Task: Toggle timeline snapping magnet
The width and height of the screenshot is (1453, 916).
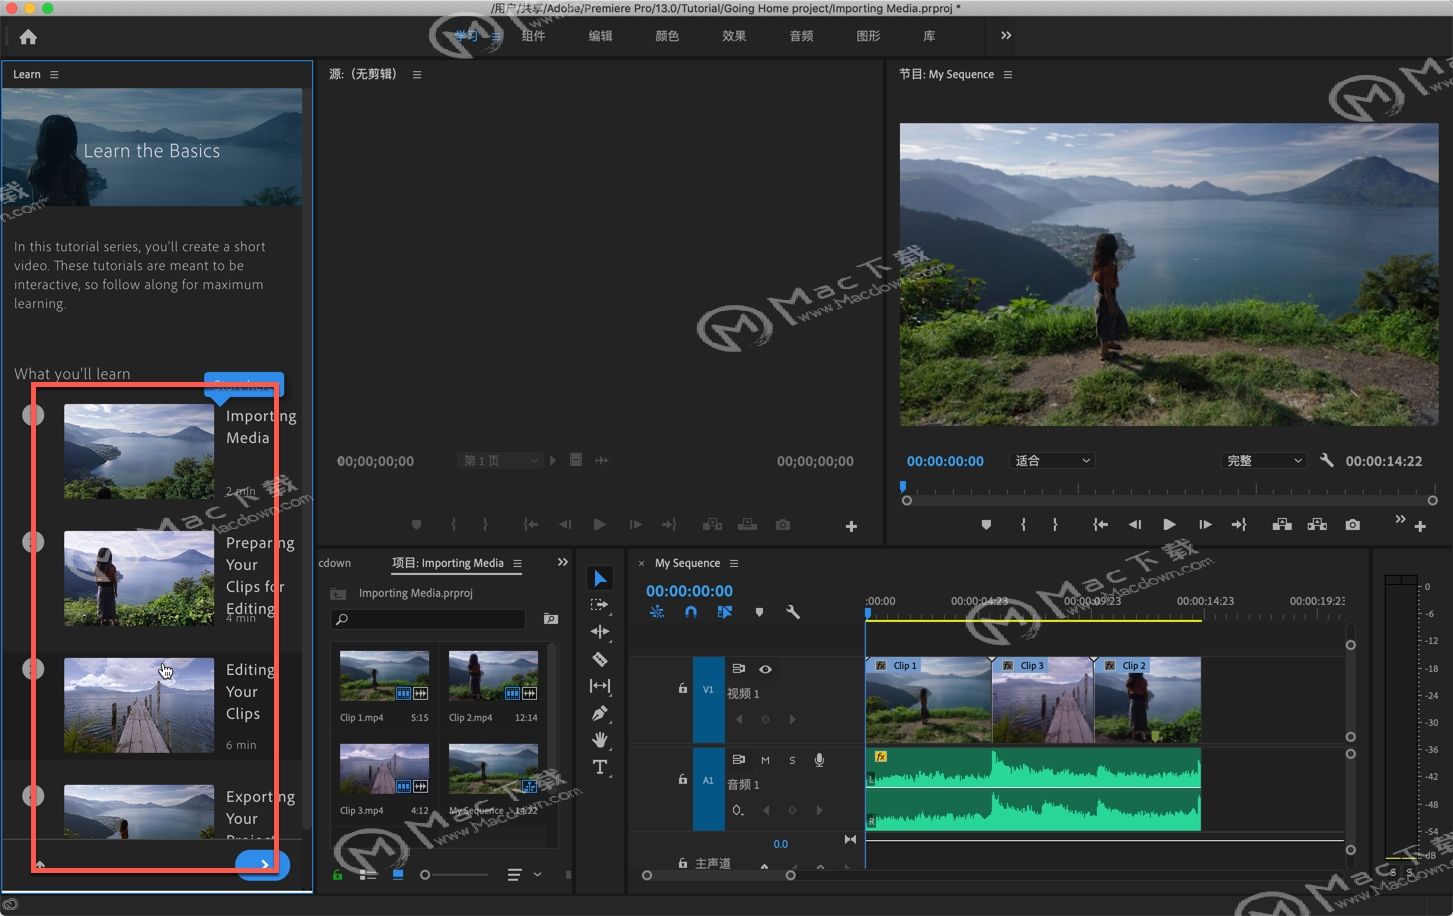Action: [x=691, y=612]
